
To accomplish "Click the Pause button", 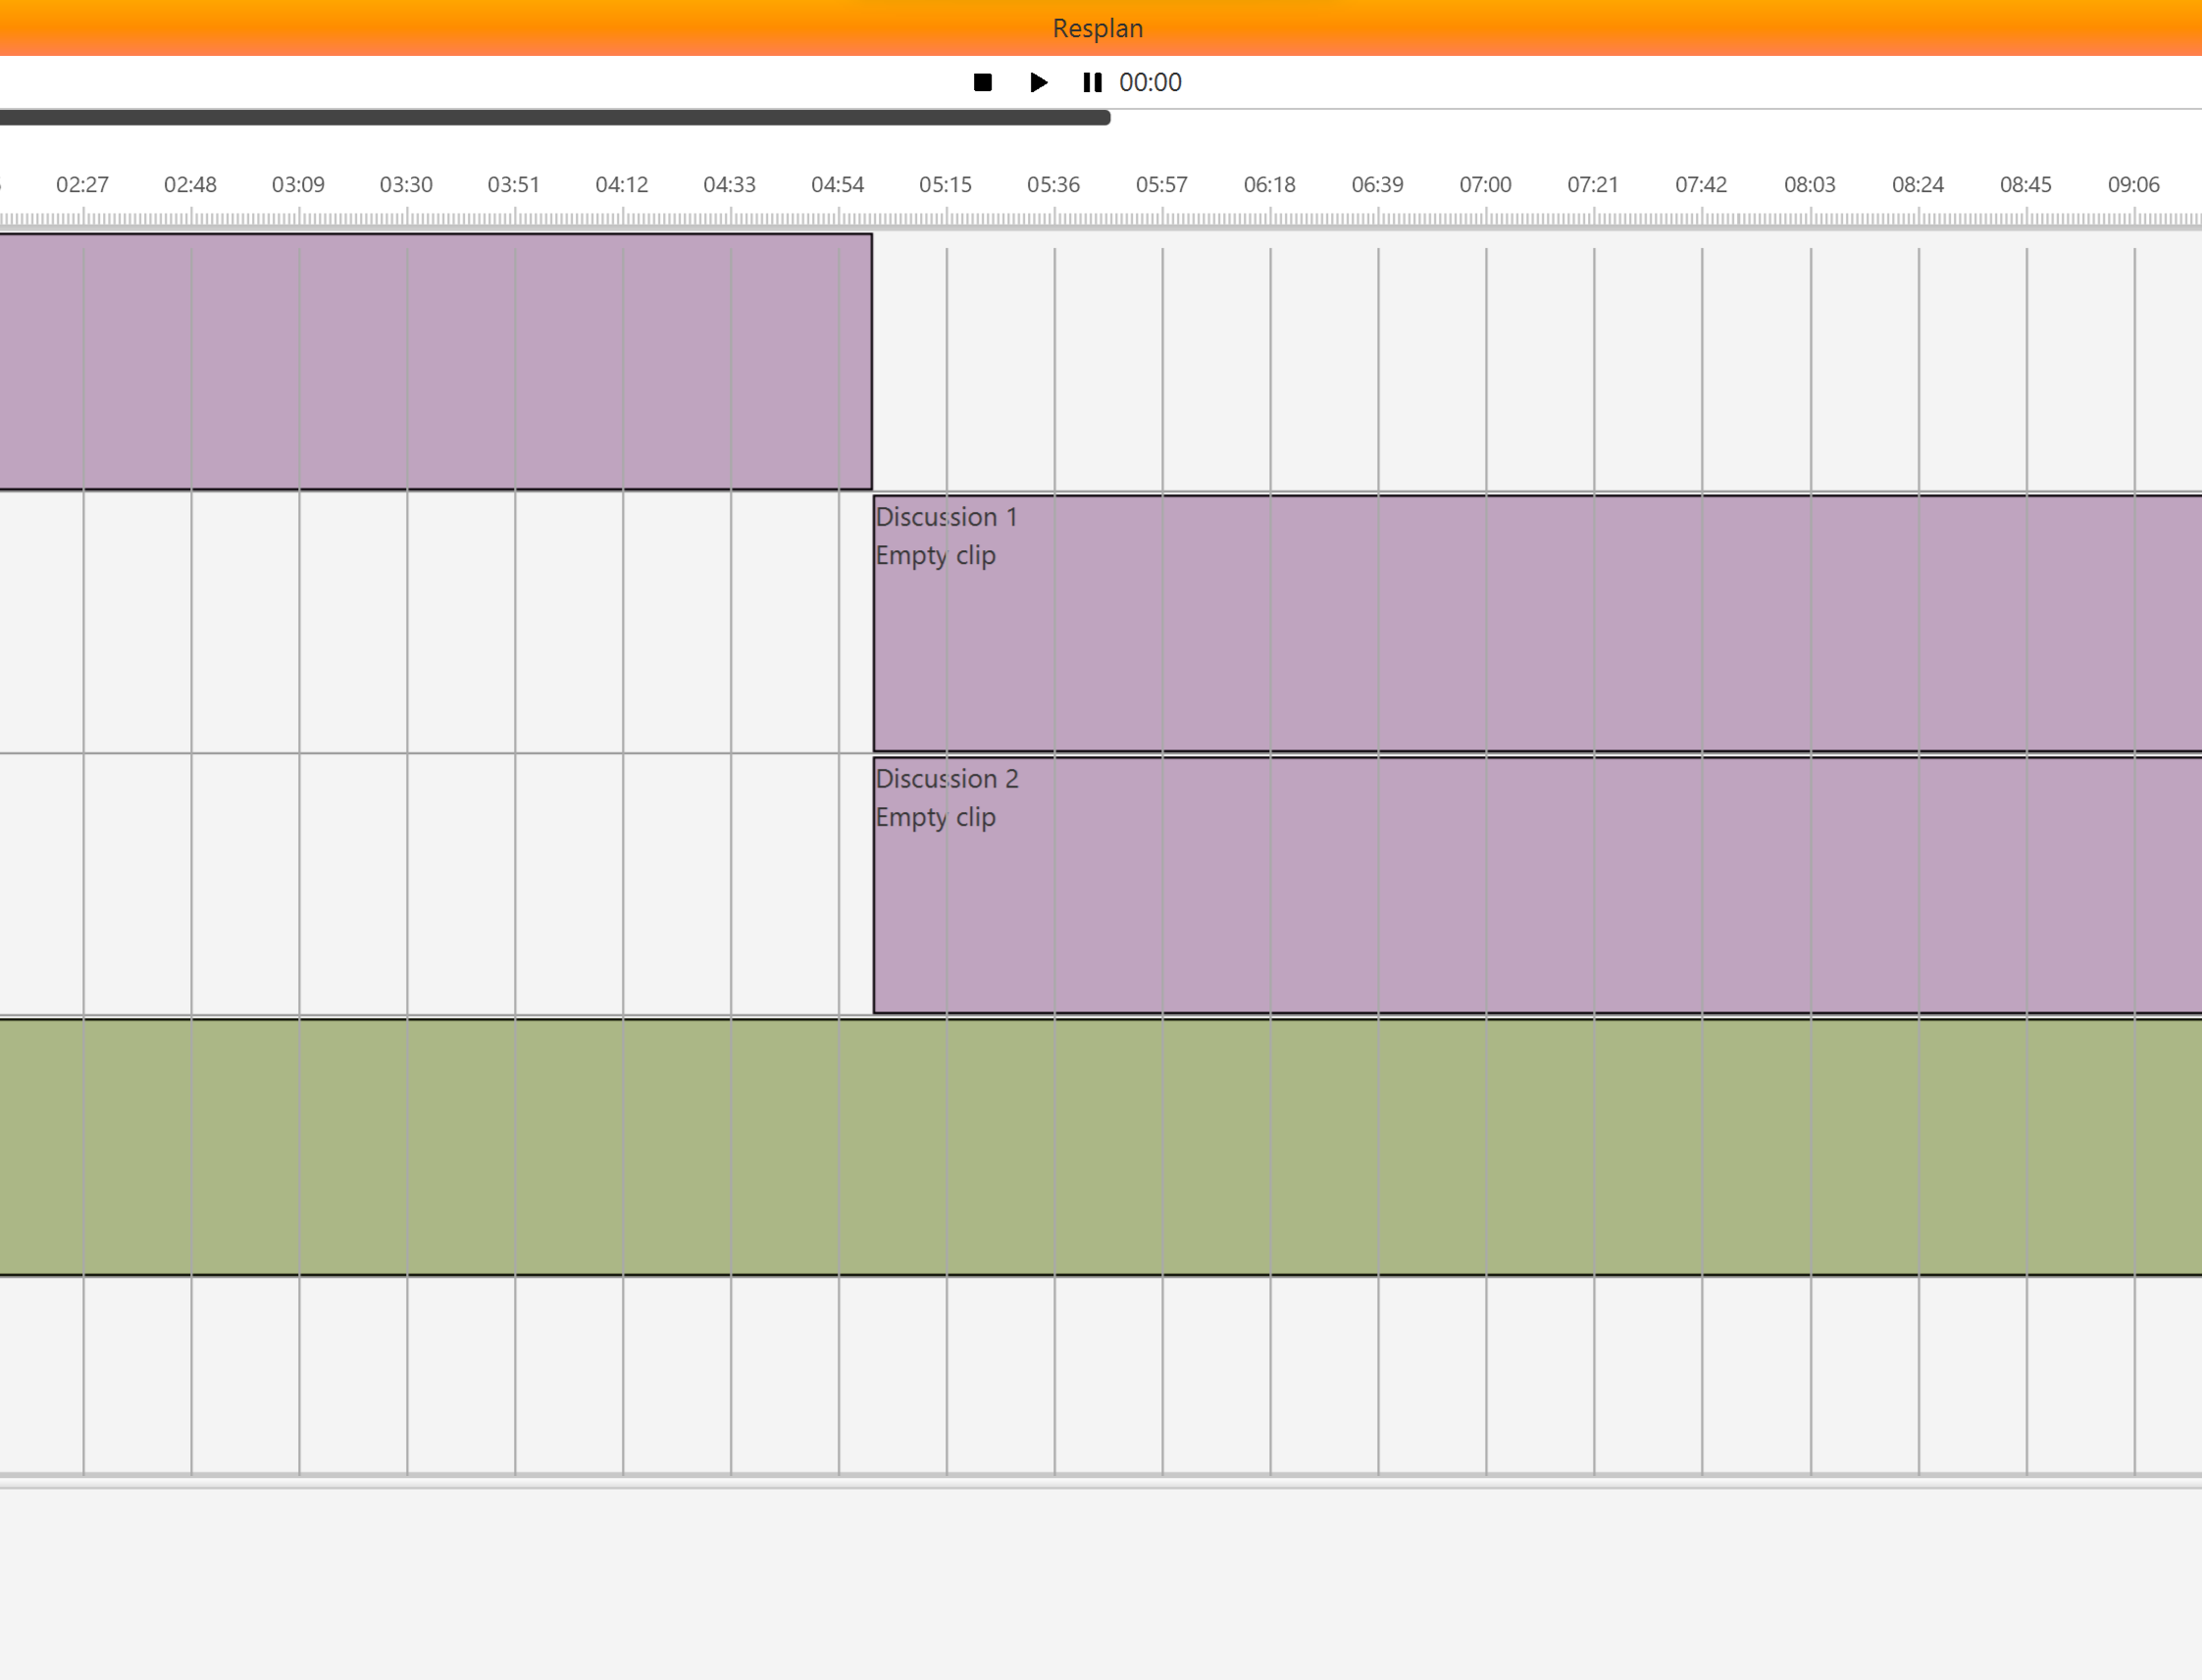I will (1092, 82).
